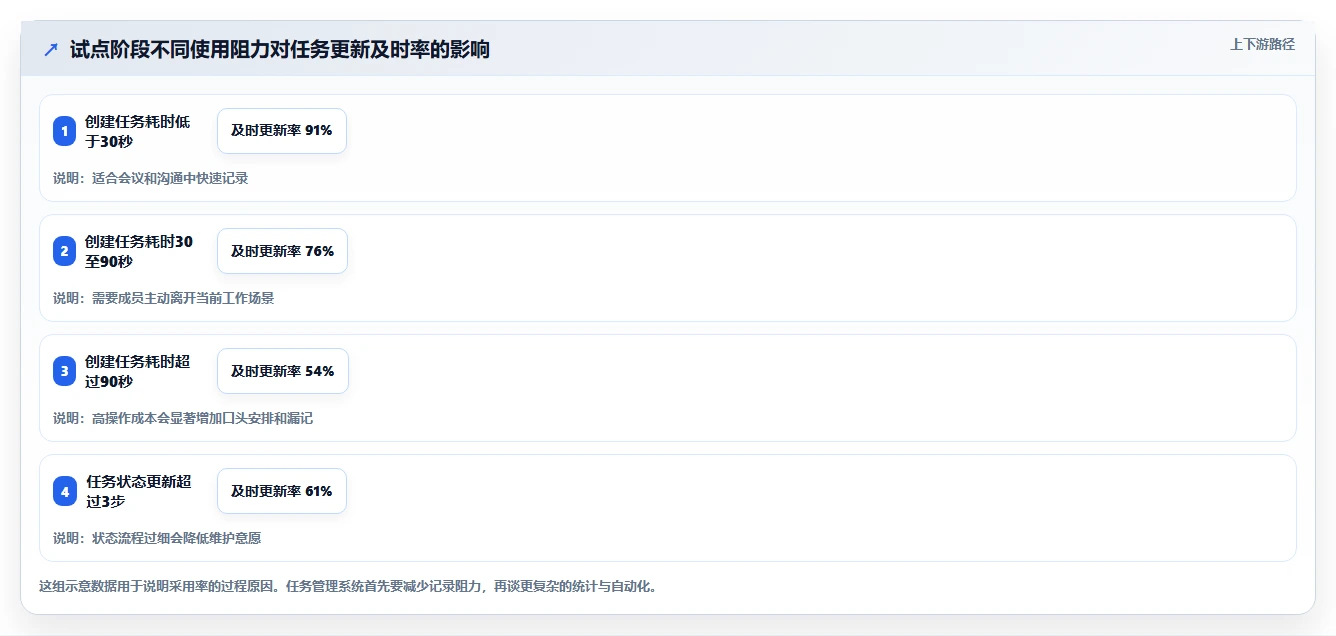Click the arrow icon beside the panel title
This screenshot has height=636, width=1336.
50,50
